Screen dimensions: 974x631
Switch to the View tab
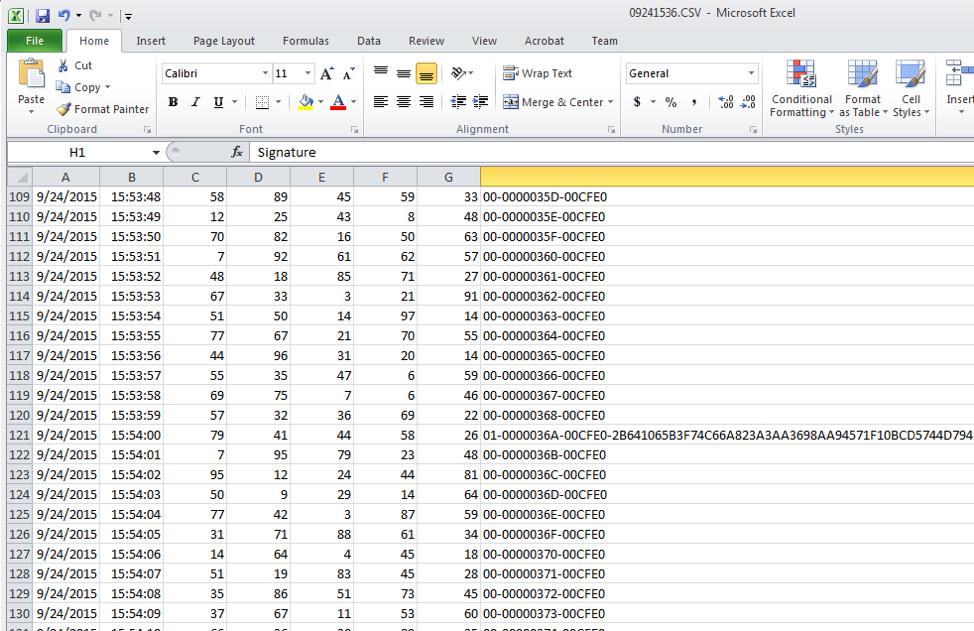point(484,41)
